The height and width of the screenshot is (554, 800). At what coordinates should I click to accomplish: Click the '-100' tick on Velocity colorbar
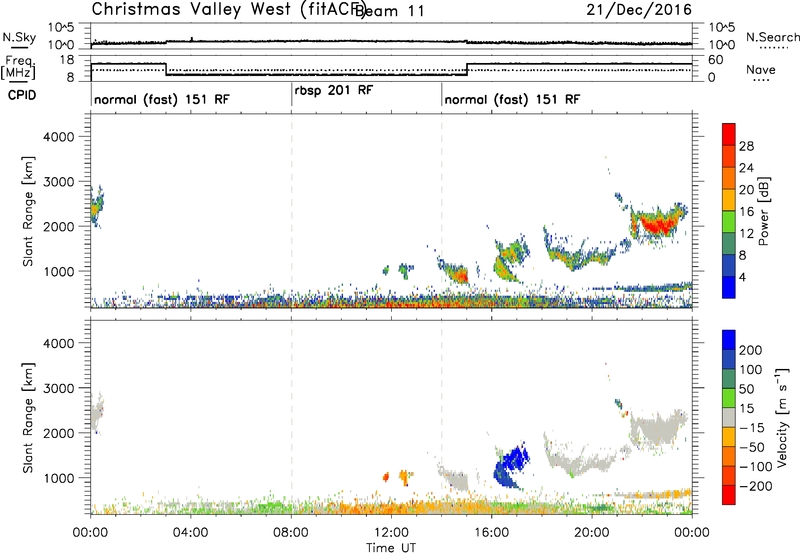(756, 467)
